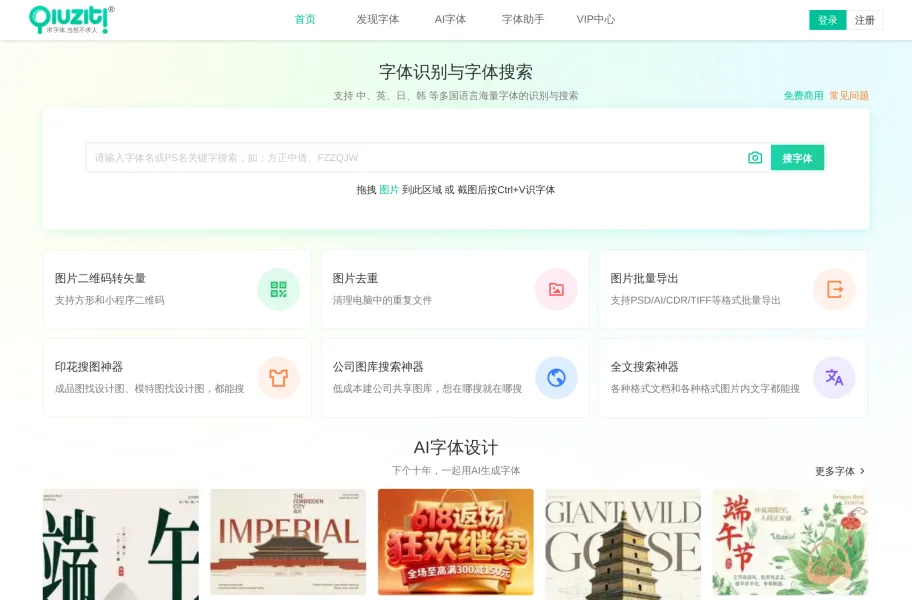This screenshot has height=600, width=912.
Task: Click the 图片 upload link in drag hint
Action: (x=389, y=190)
